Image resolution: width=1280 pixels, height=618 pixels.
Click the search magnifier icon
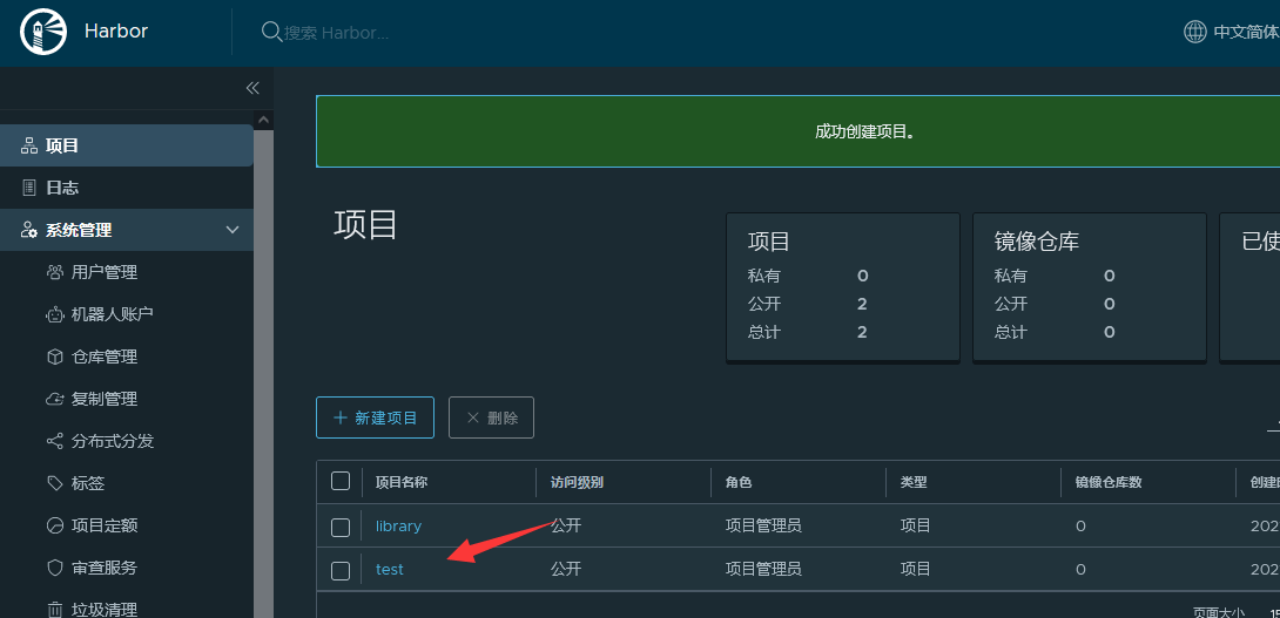pyautogui.click(x=271, y=32)
